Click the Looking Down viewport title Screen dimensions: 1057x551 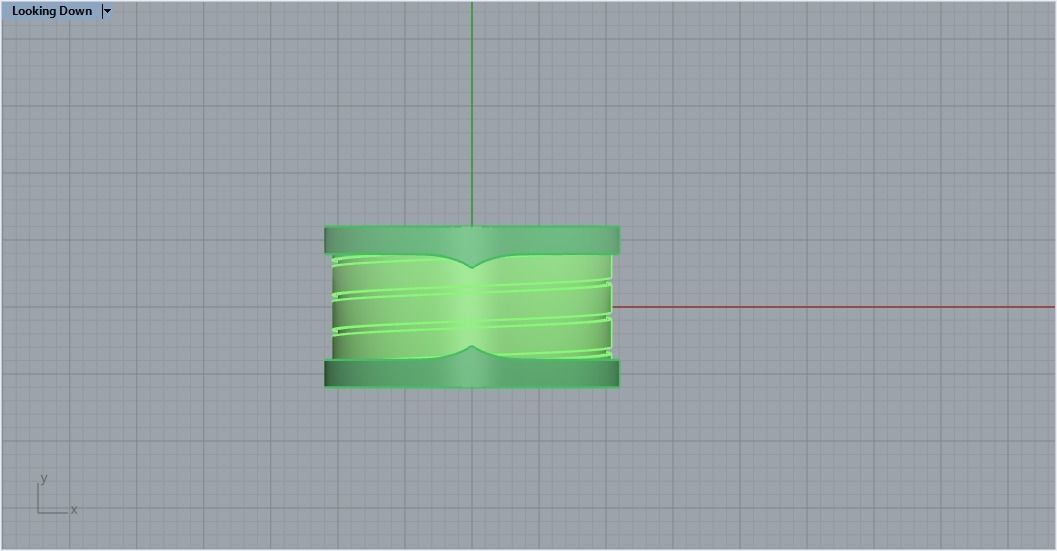[x=52, y=11]
